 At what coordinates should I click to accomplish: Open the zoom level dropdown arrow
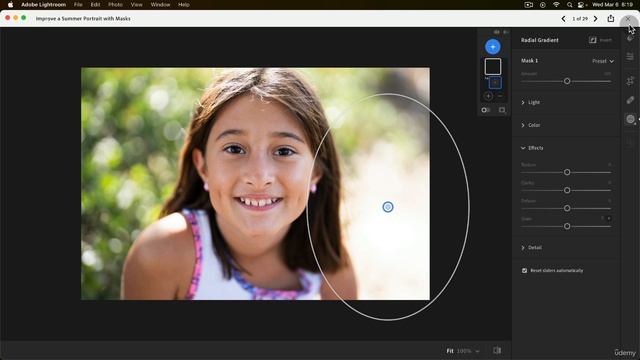[477, 351]
